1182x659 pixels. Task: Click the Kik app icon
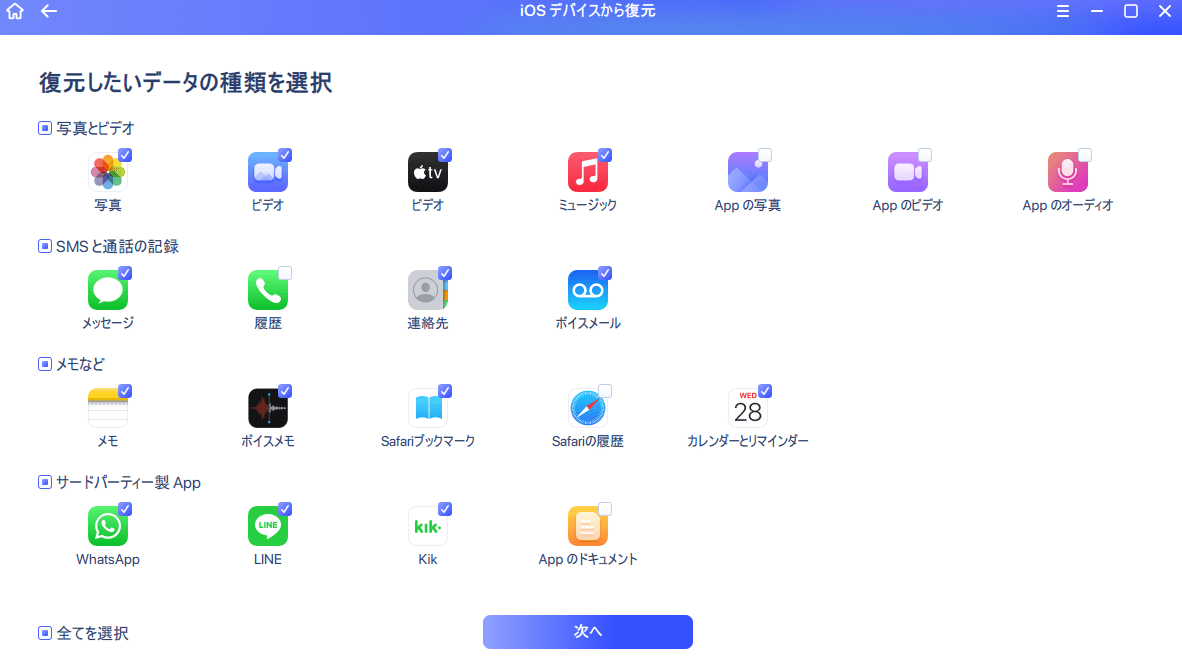427,526
